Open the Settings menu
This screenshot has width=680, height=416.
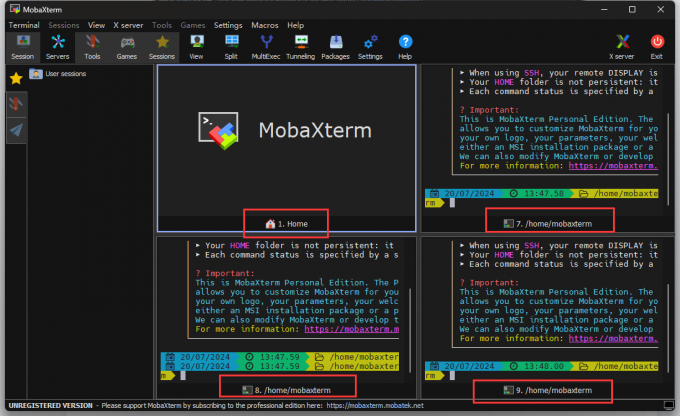(228, 25)
